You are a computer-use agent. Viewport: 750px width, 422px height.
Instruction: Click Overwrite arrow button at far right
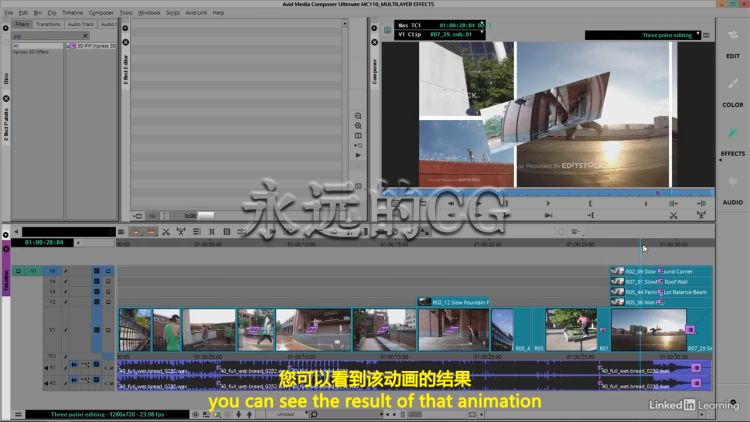click(701, 204)
